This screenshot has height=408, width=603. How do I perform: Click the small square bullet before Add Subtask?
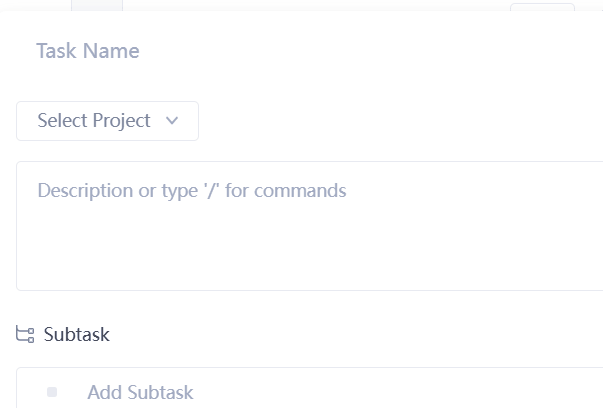tap(52, 392)
